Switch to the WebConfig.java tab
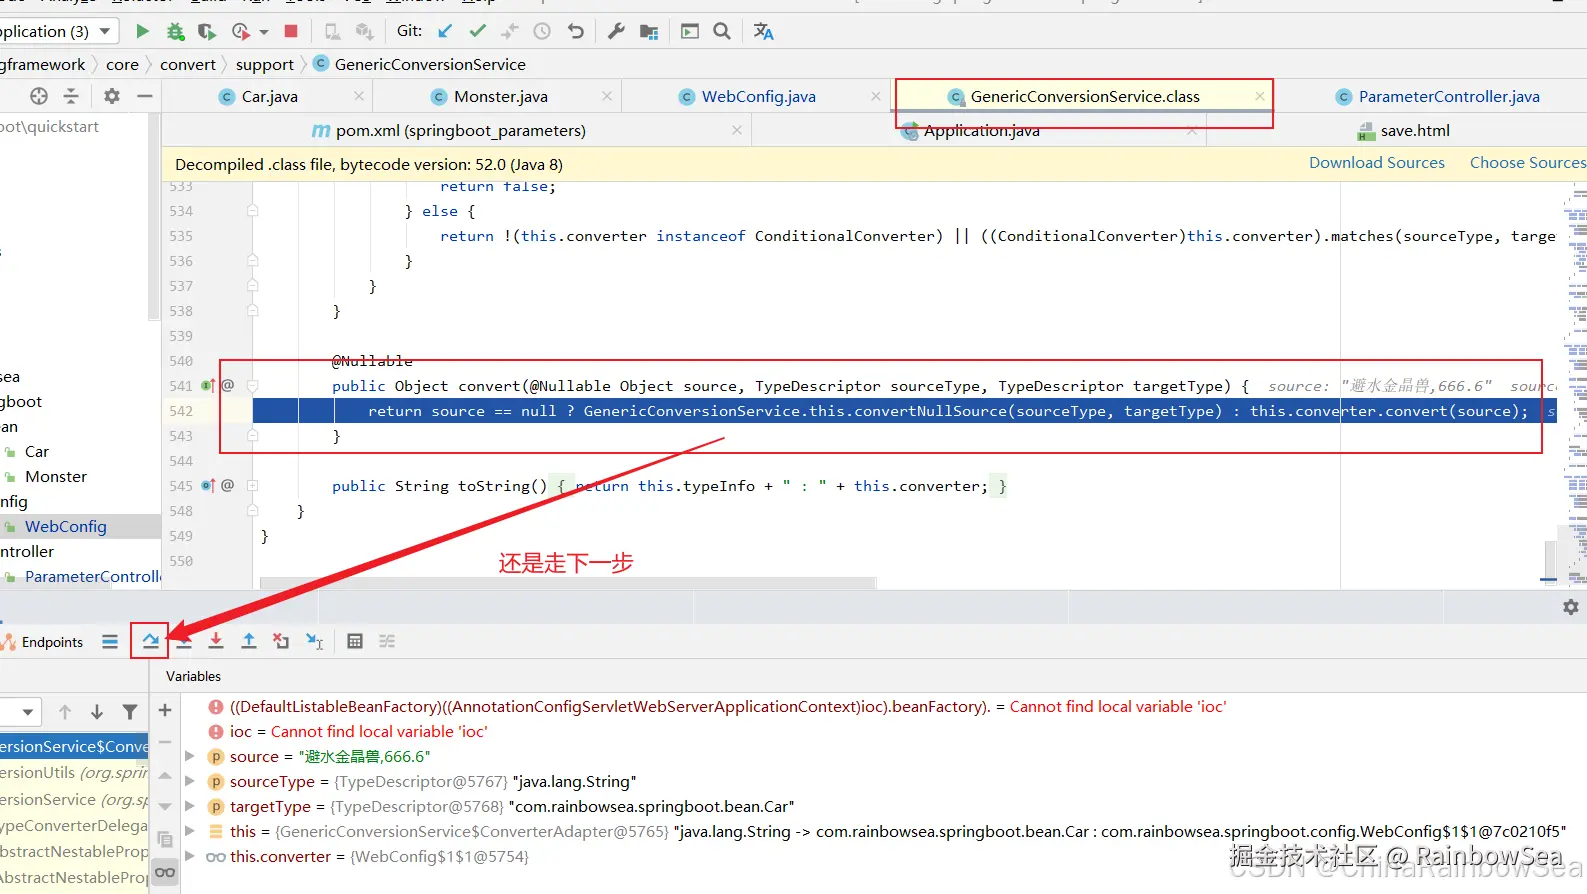This screenshot has width=1587, height=894. click(x=758, y=96)
